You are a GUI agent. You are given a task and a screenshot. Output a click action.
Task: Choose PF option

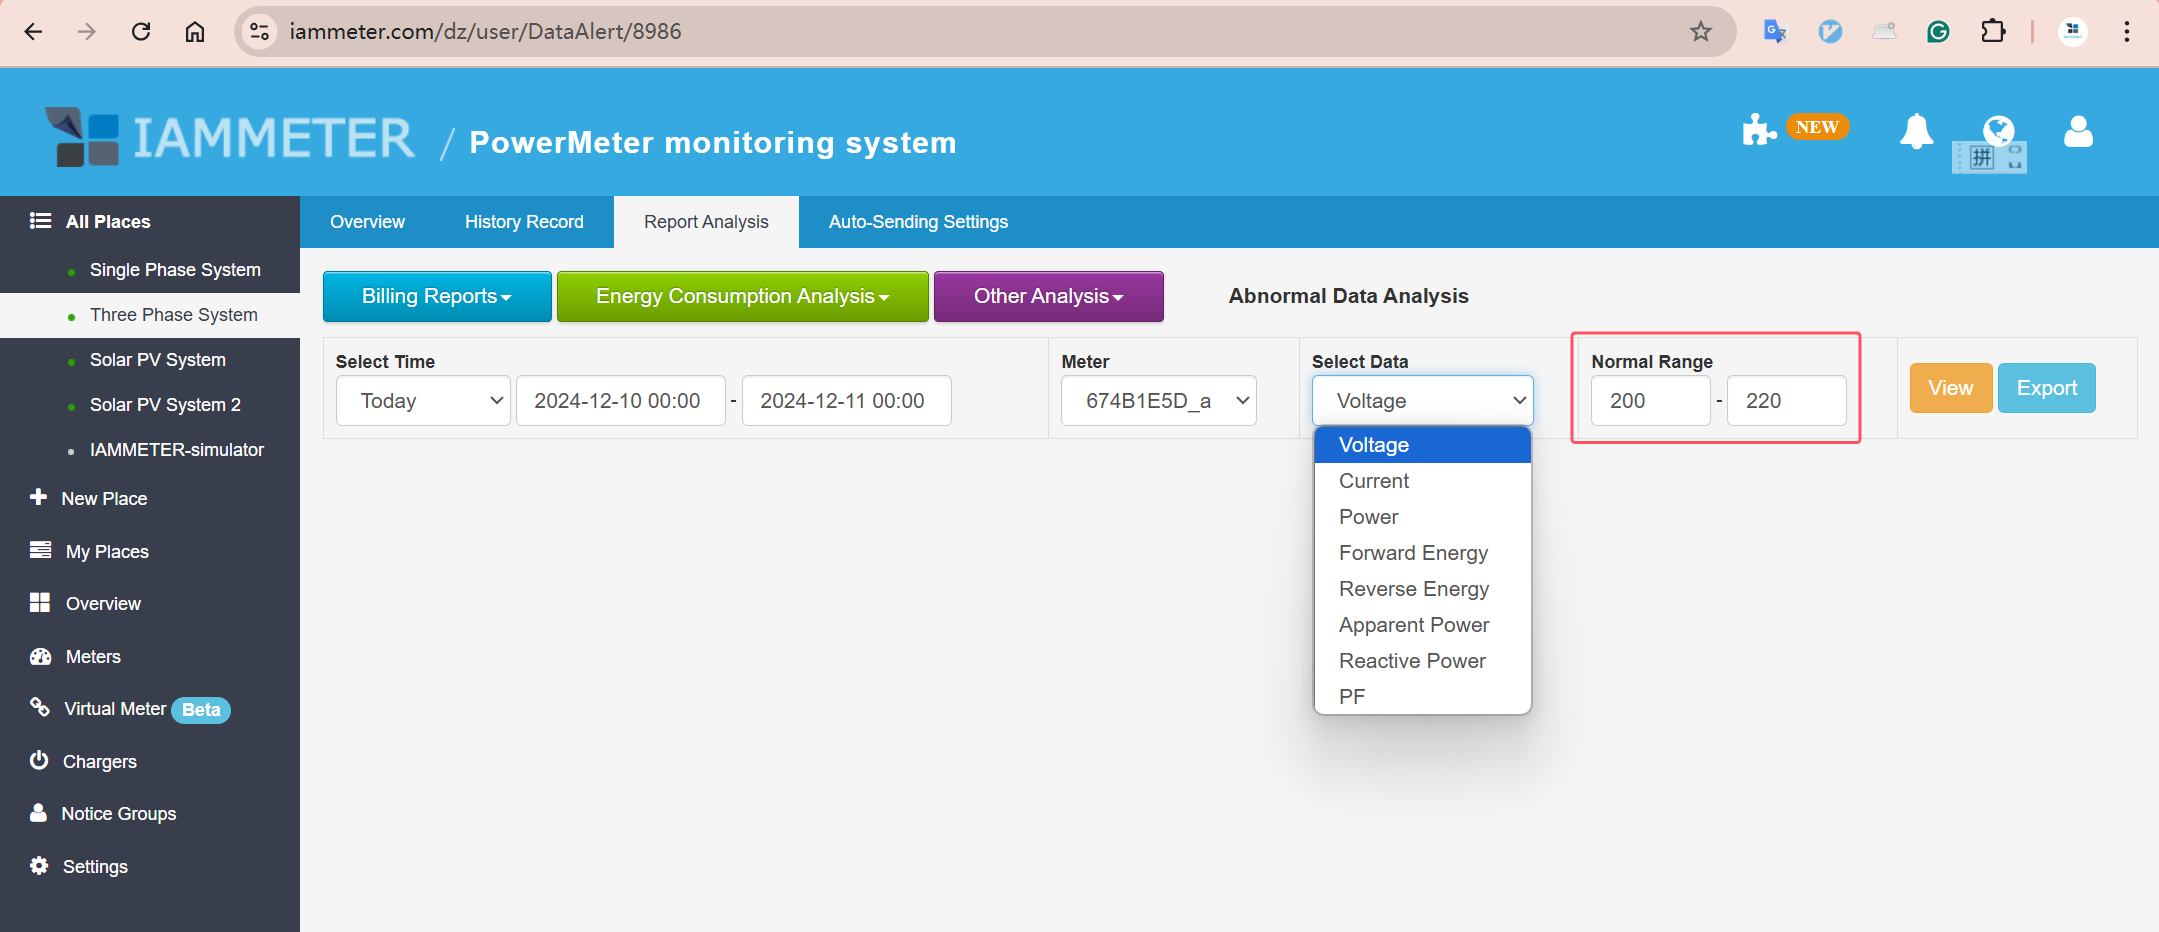click(1422, 697)
